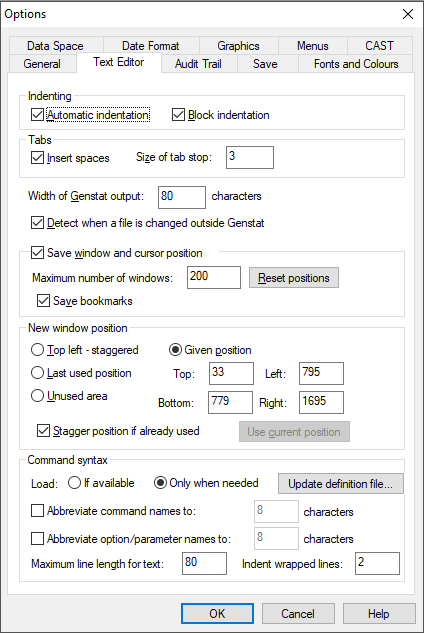
Task: Click Reset positions button
Action: [294, 277]
